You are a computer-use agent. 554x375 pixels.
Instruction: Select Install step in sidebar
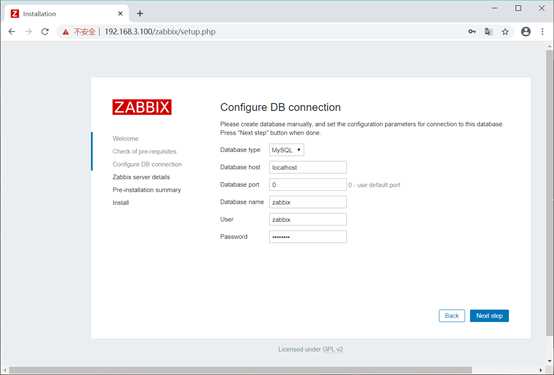[120, 203]
